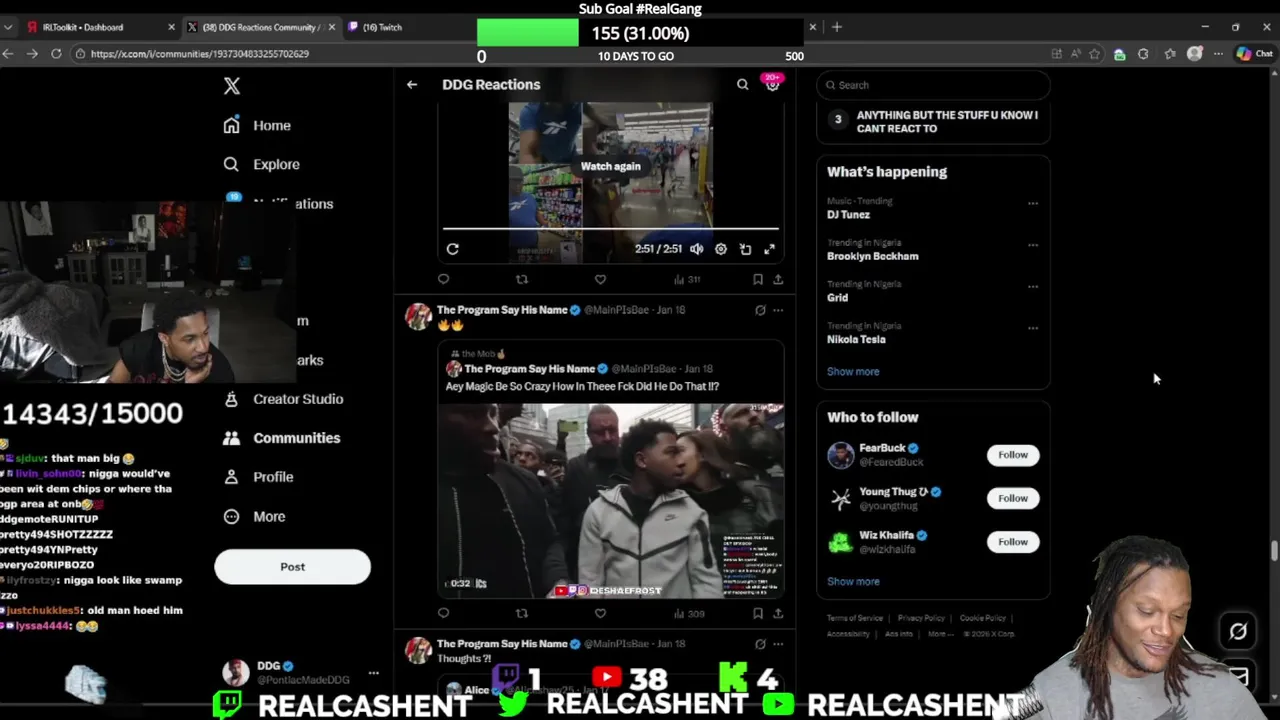The width and height of the screenshot is (1280, 720).
Task: Open video player settings gear
Action: coord(721,249)
